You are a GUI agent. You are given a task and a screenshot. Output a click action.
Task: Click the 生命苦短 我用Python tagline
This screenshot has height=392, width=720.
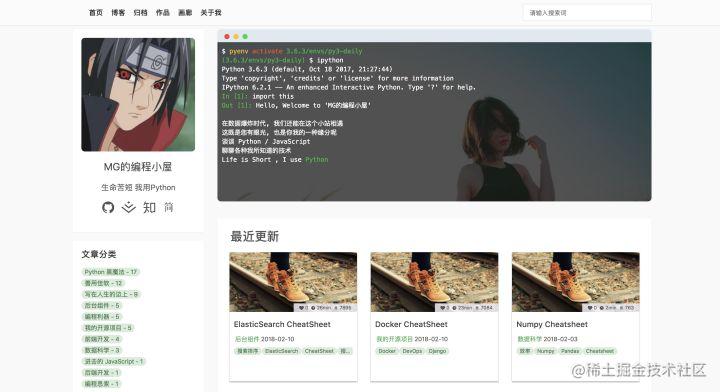coord(138,187)
